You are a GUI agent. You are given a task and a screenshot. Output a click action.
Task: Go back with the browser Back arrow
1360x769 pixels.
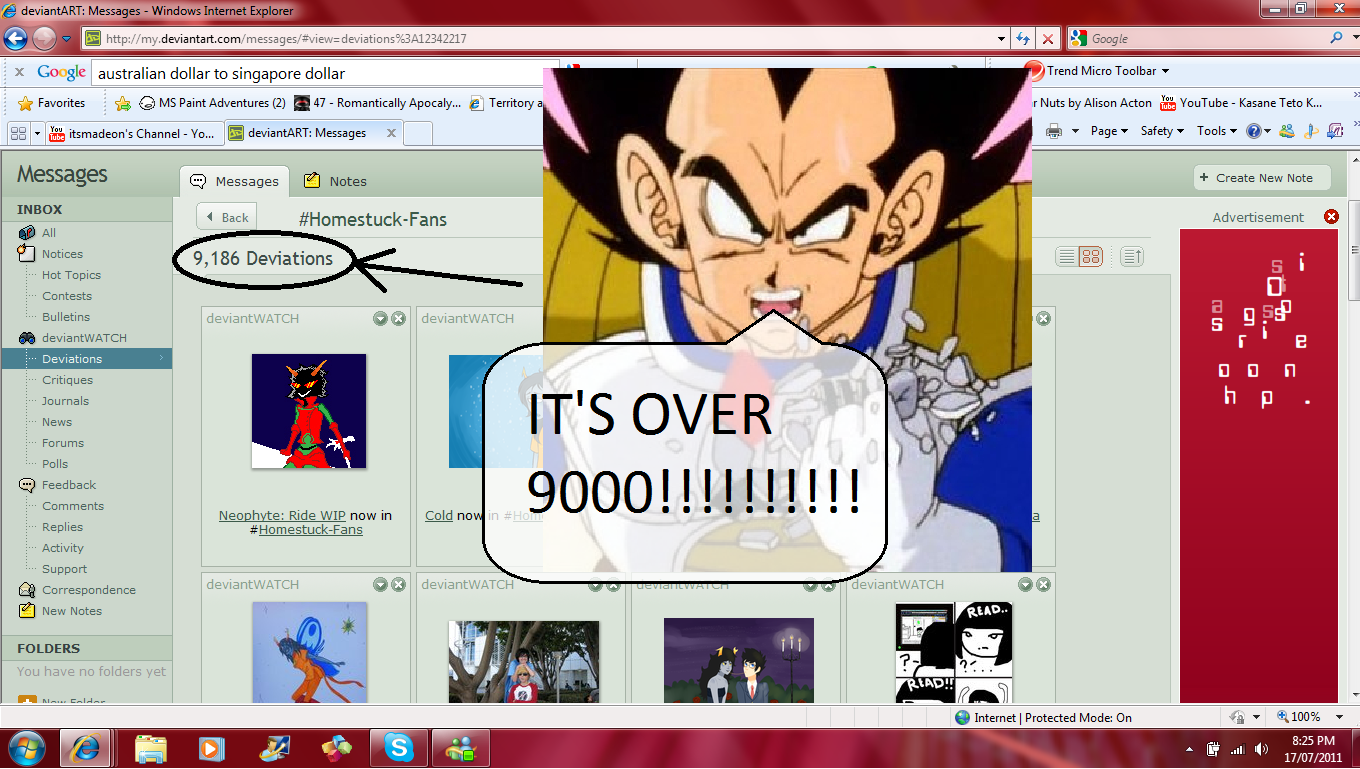(x=15, y=39)
